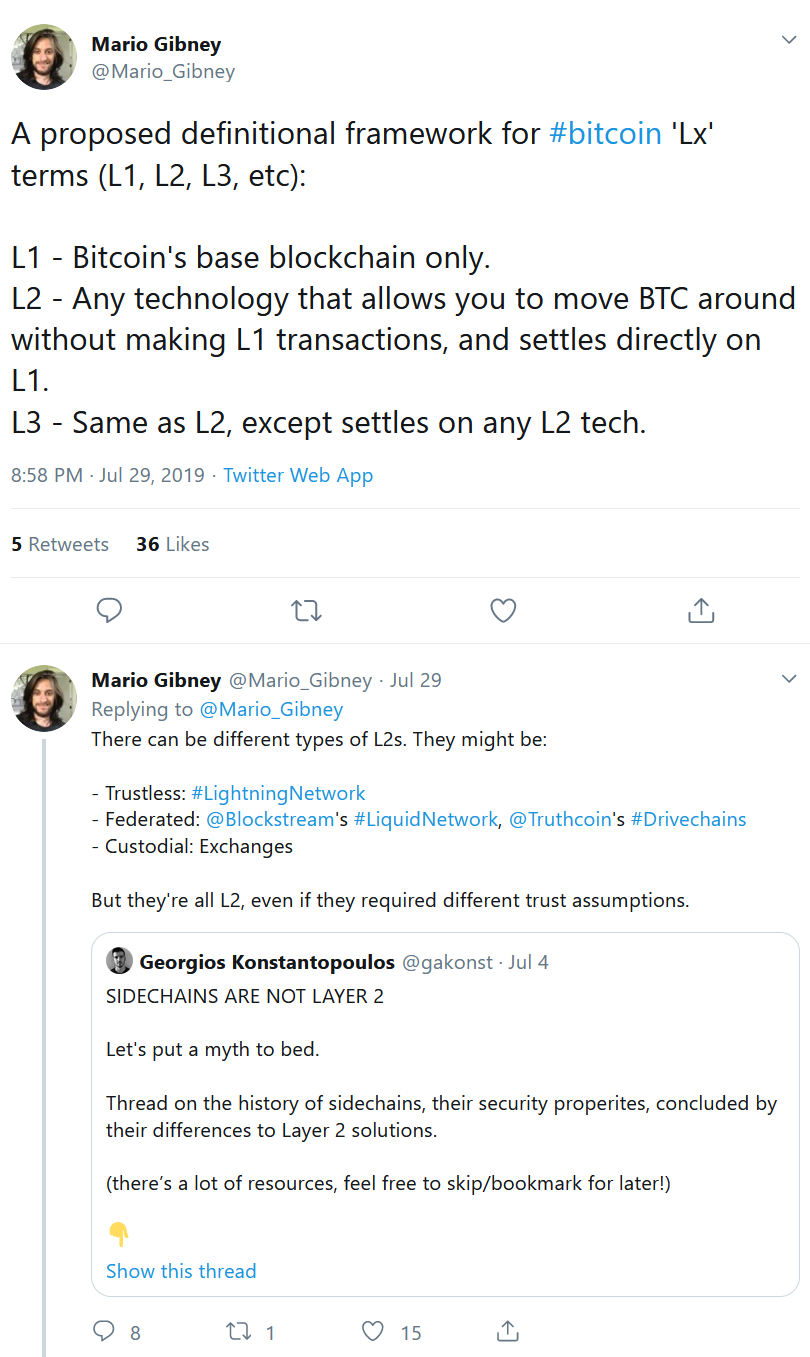Open the #bitcoin hashtag link
The width and height of the screenshot is (810, 1357).
606,133
